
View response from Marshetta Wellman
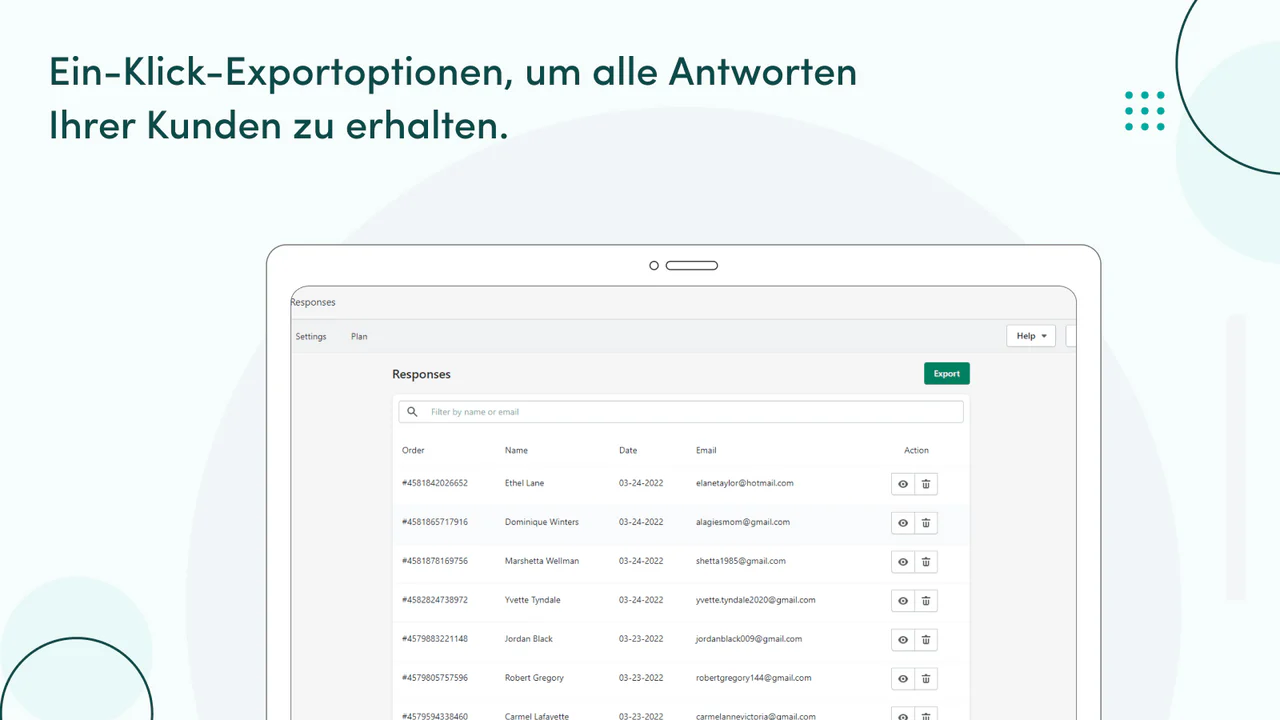(x=903, y=562)
